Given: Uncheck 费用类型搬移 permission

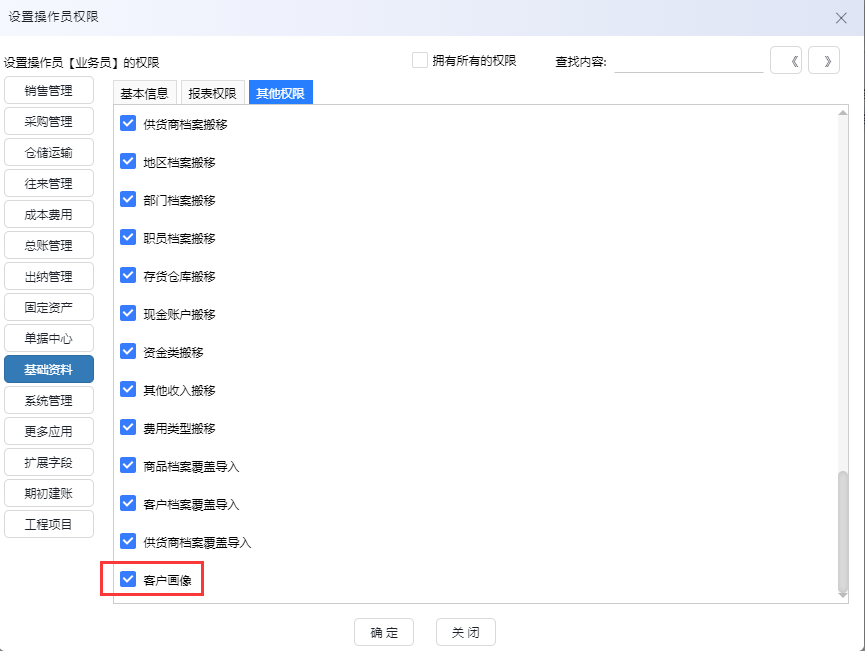Looking at the screenshot, I should [128, 427].
